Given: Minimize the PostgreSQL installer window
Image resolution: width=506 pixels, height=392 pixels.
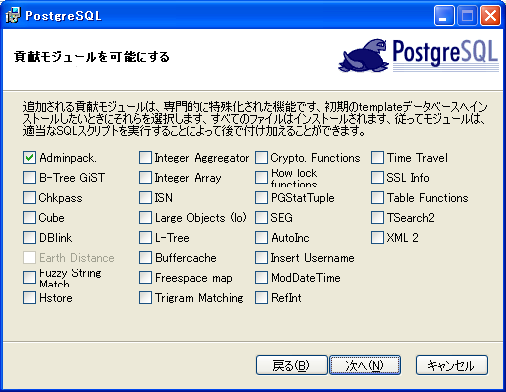Looking at the screenshot, I should [x=444, y=16].
